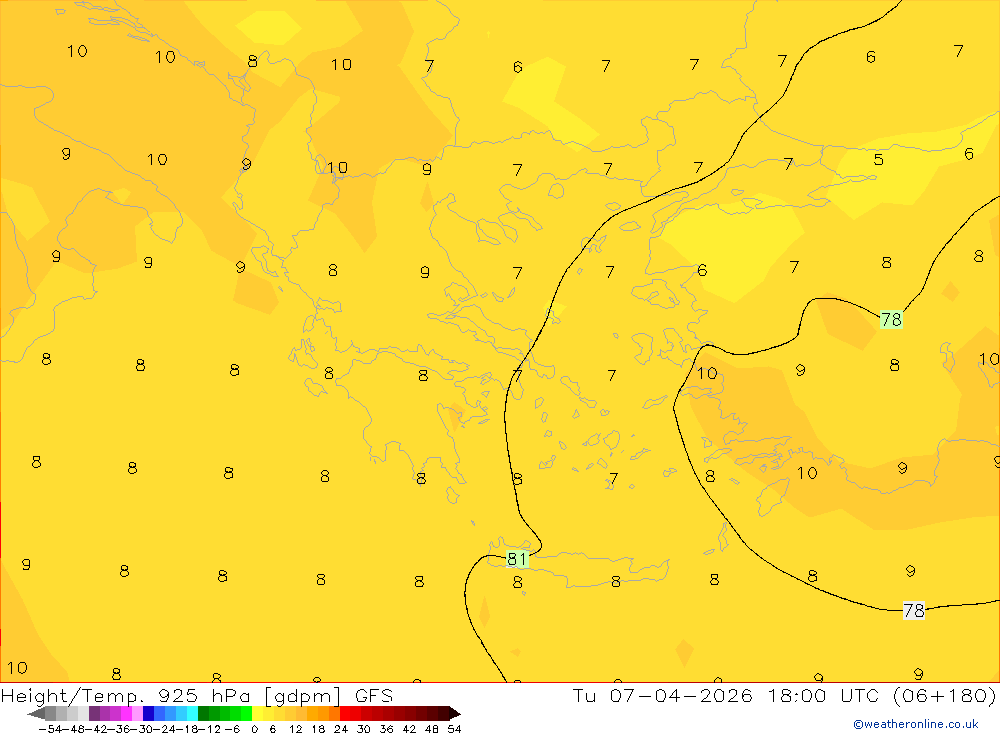Click the forecast date Tu 07-04-2026
Screen dimensions: 1000x733
[x=662, y=696]
